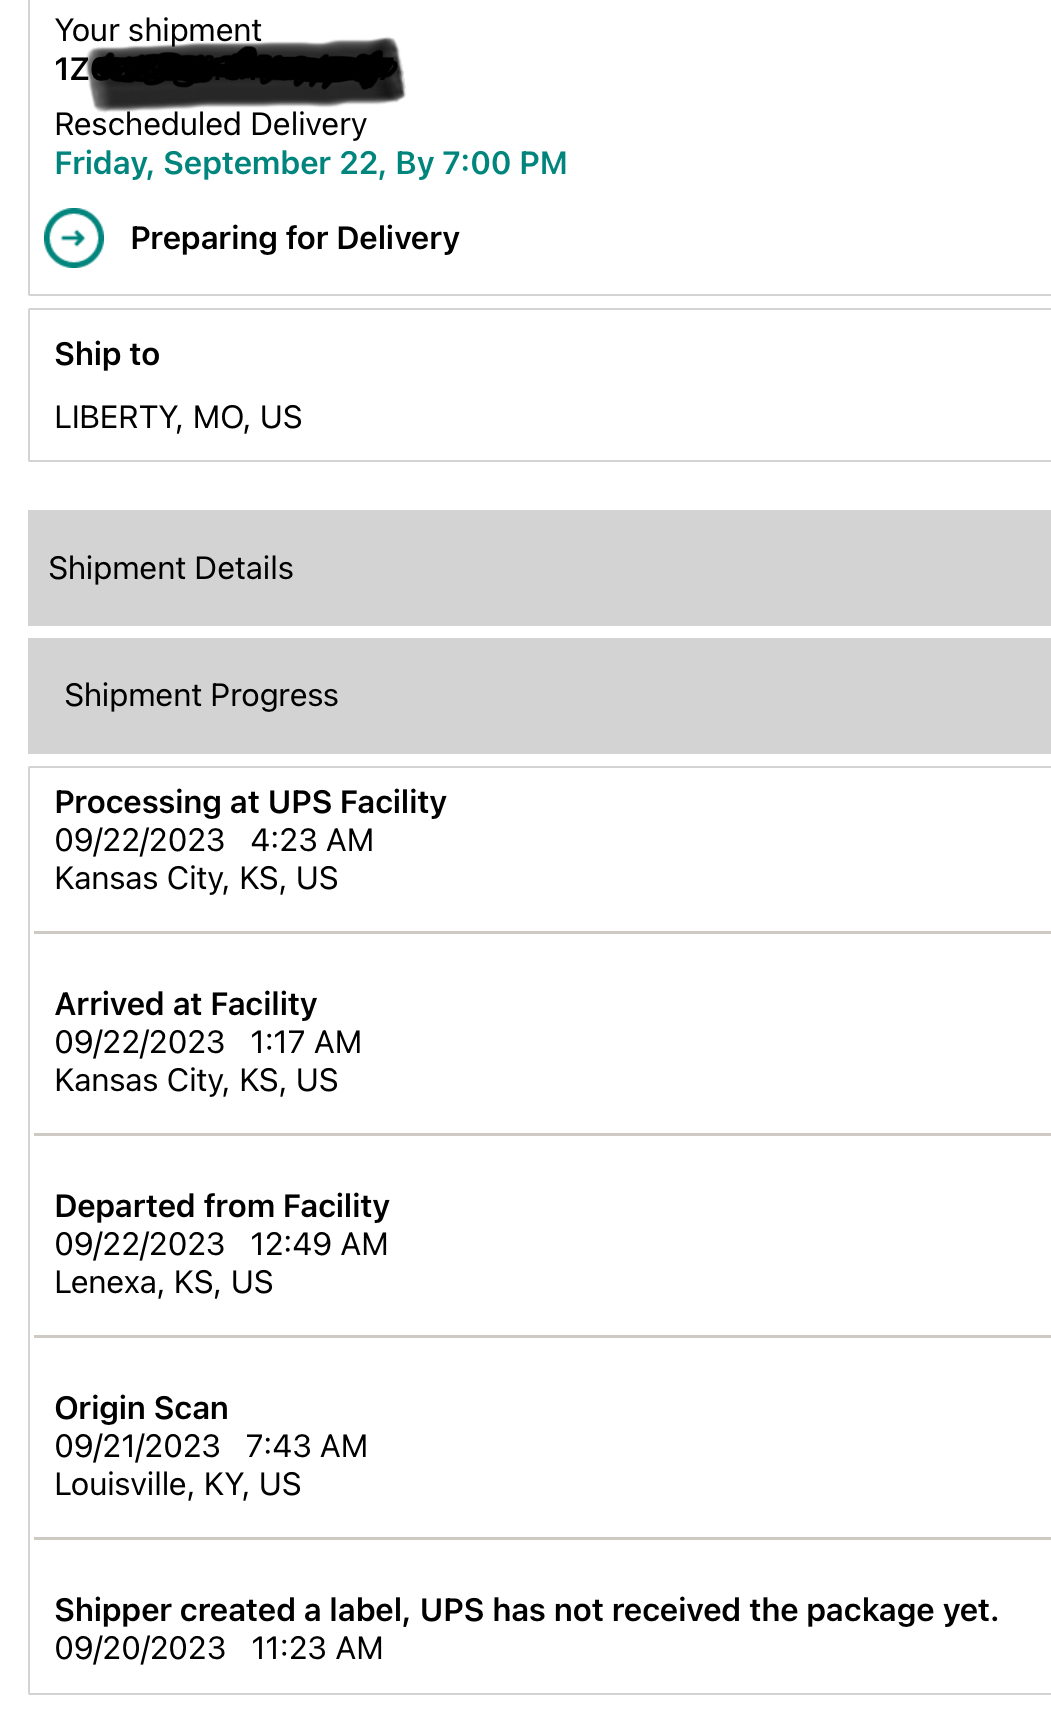
Task: Click the 09/20/2023 11:23 AM label timestamp
Action: coord(219,1648)
